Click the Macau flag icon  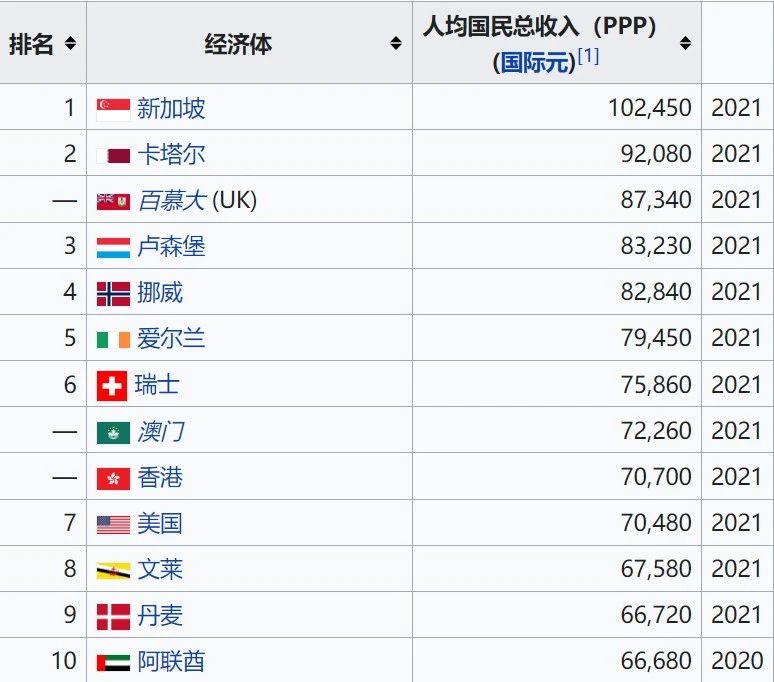pos(113,433)
